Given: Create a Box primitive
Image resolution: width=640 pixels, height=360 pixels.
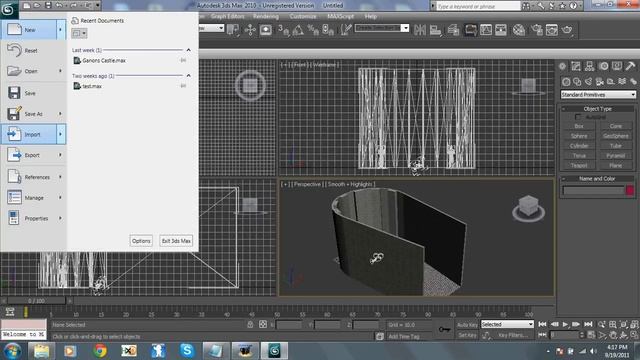Looking at the screenshot, I should click(579, 126).
